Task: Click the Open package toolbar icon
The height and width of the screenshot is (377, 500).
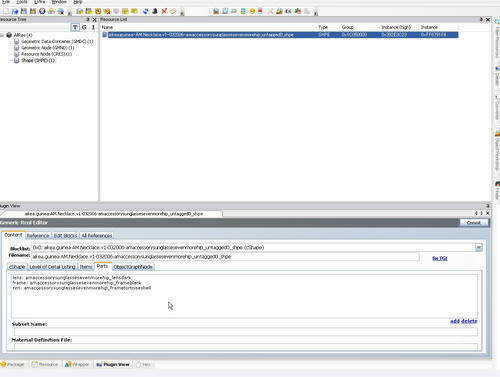Action: tap(15, 11)
